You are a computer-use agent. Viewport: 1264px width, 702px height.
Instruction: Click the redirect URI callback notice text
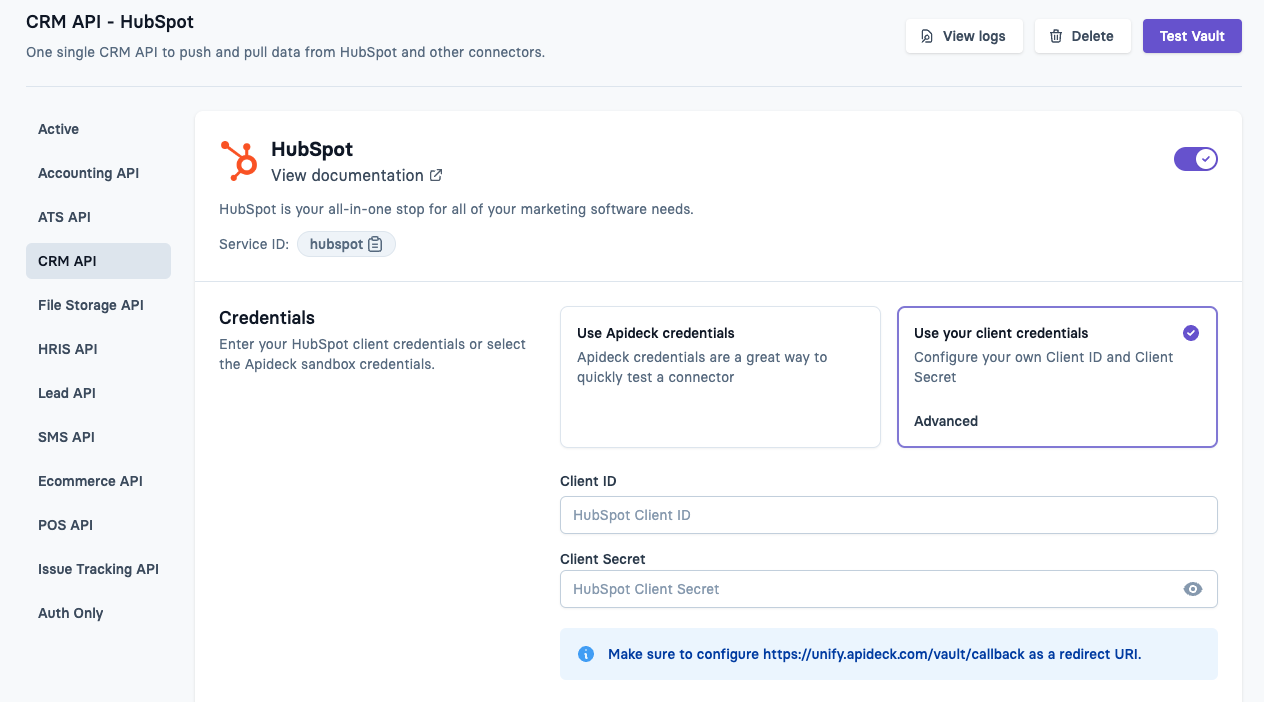click(x=874, y=654)
